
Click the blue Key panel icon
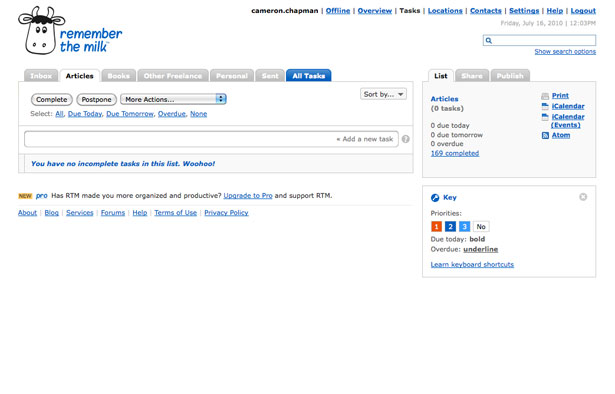pos(435,198)
